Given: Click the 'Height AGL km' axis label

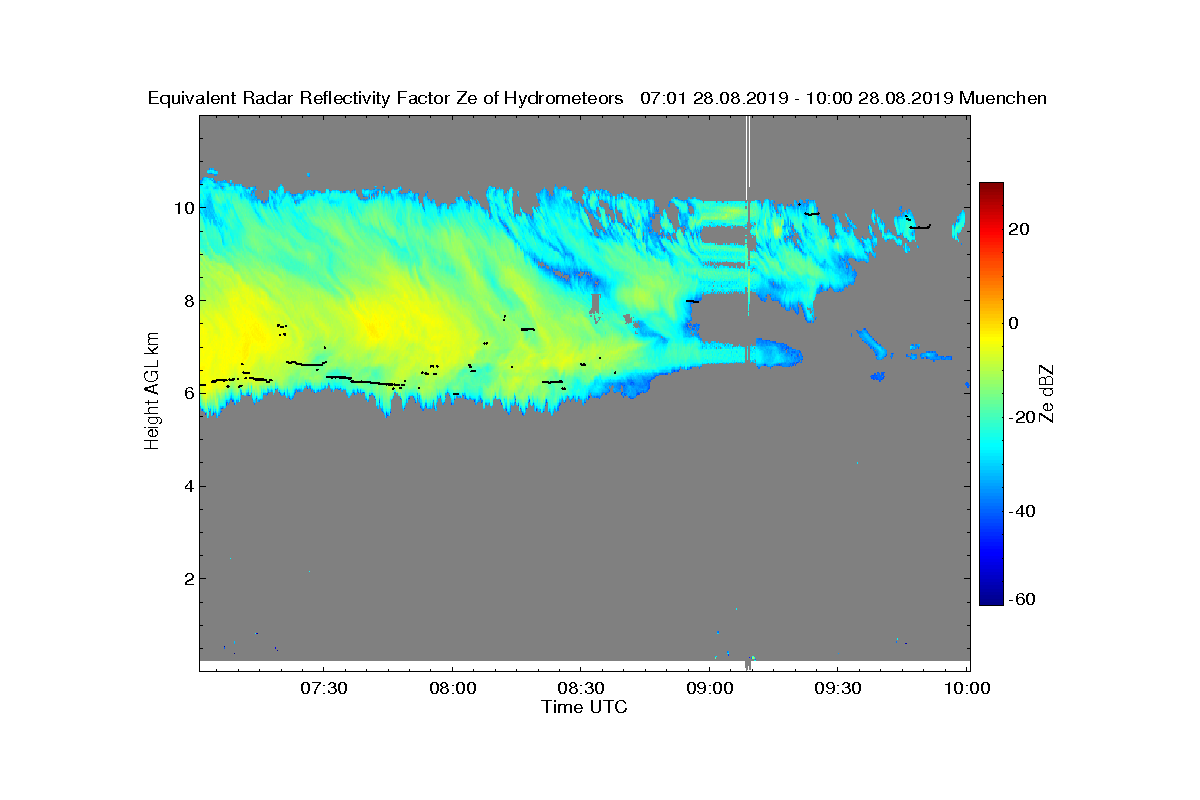Looking at the screenshot, I should tap(152, 392).
